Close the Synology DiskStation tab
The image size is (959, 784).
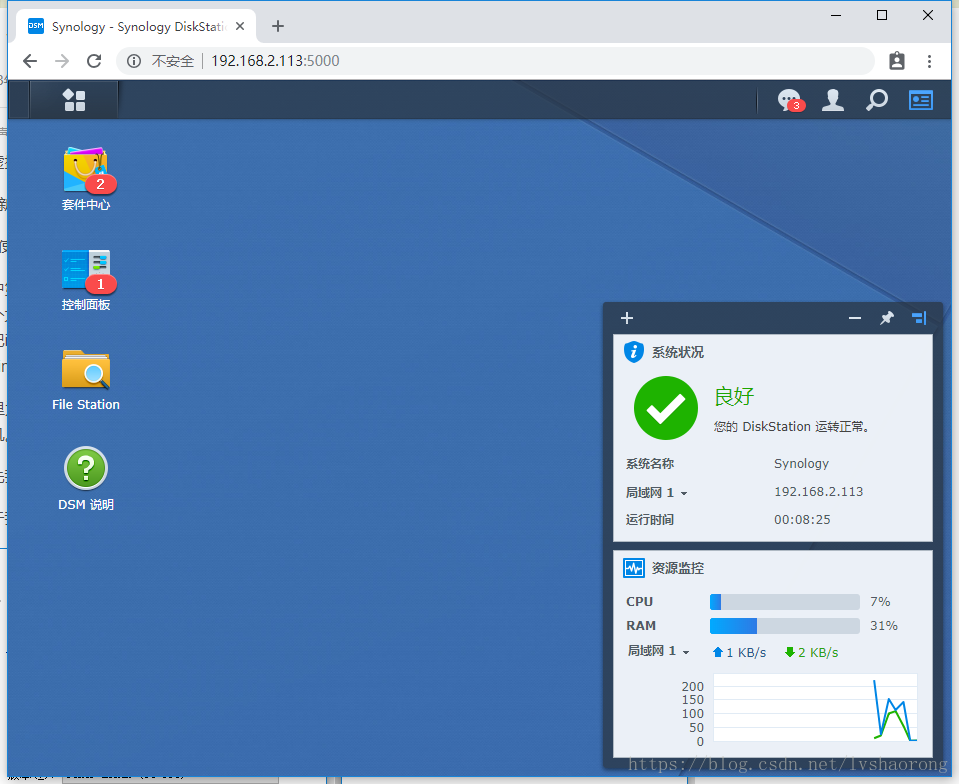(x=240, y=26)
